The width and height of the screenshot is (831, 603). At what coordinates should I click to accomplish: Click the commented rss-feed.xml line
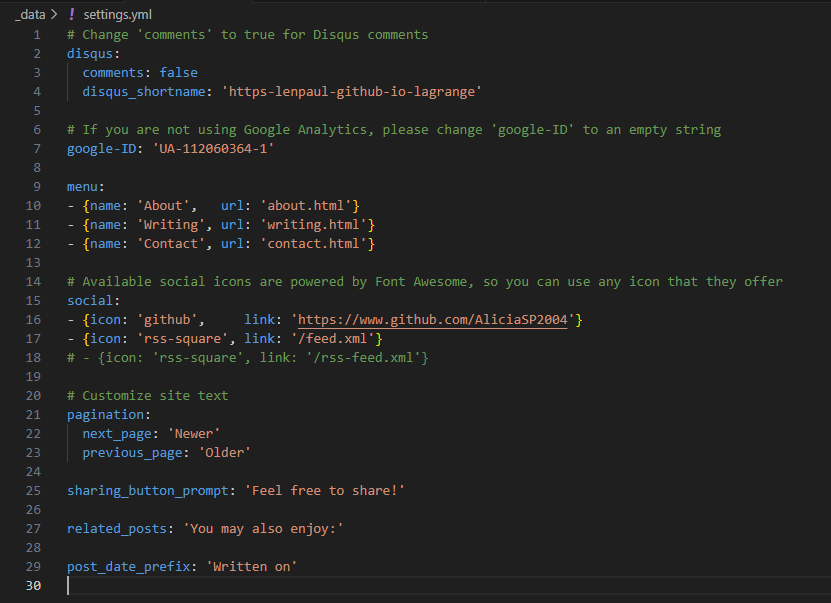click(248, 358)
